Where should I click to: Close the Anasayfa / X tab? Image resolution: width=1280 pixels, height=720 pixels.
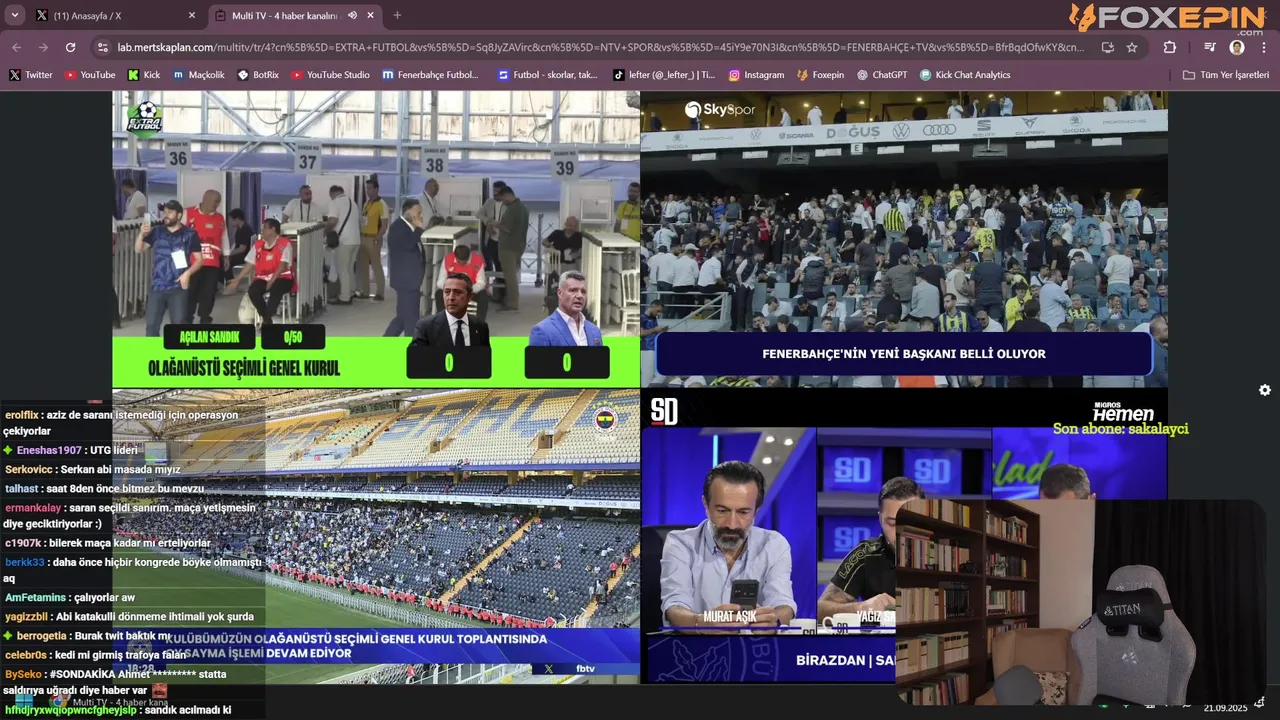click(x=192, y=15)
